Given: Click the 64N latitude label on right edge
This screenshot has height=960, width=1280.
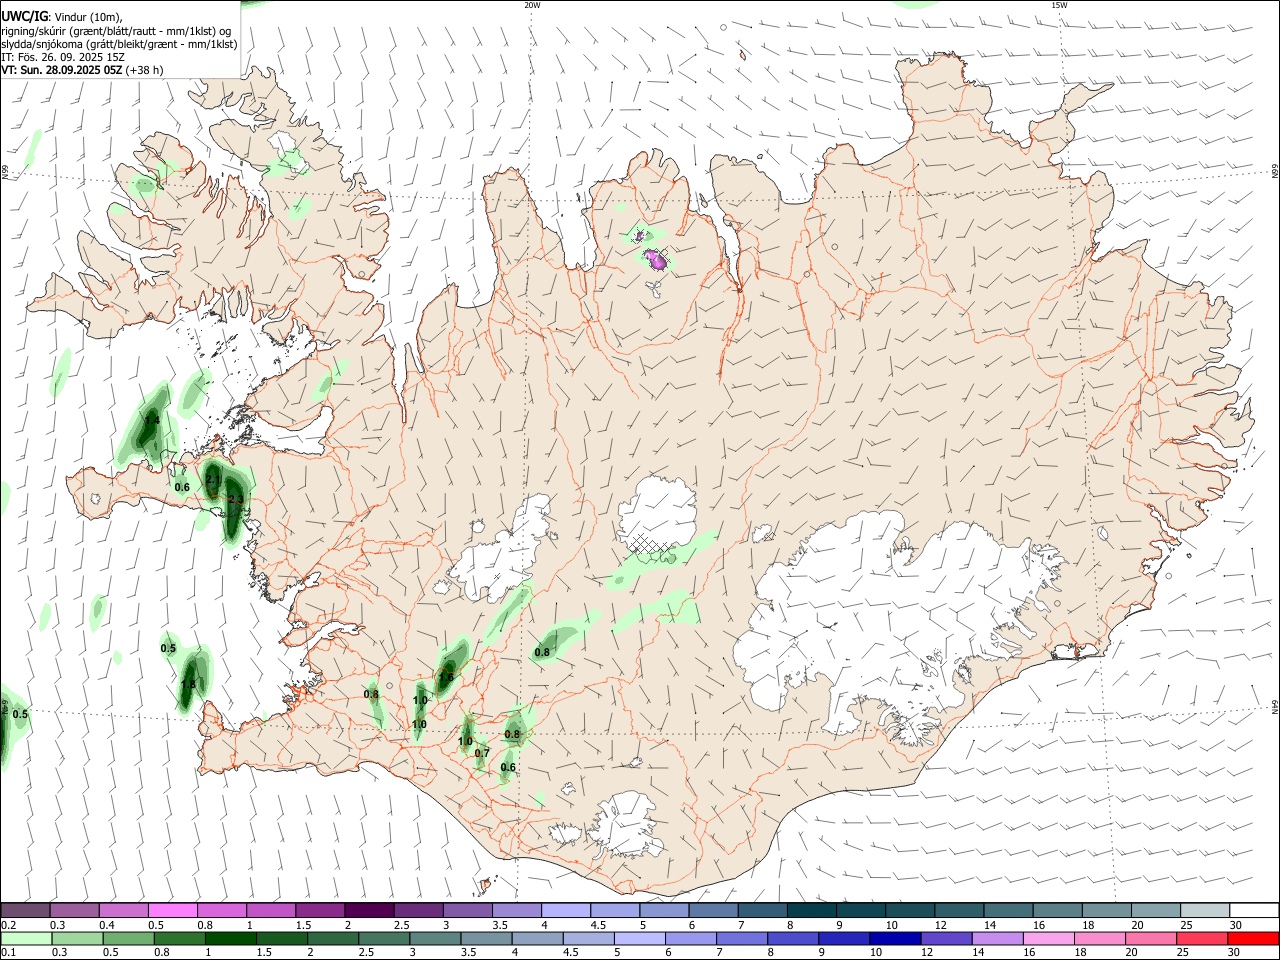Looking at the screenshot, I should (x=1275, y=707).
